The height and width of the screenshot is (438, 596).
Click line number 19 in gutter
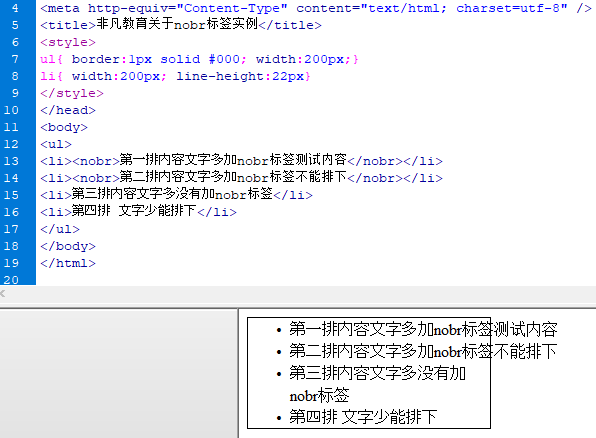(x=11, y=263)
